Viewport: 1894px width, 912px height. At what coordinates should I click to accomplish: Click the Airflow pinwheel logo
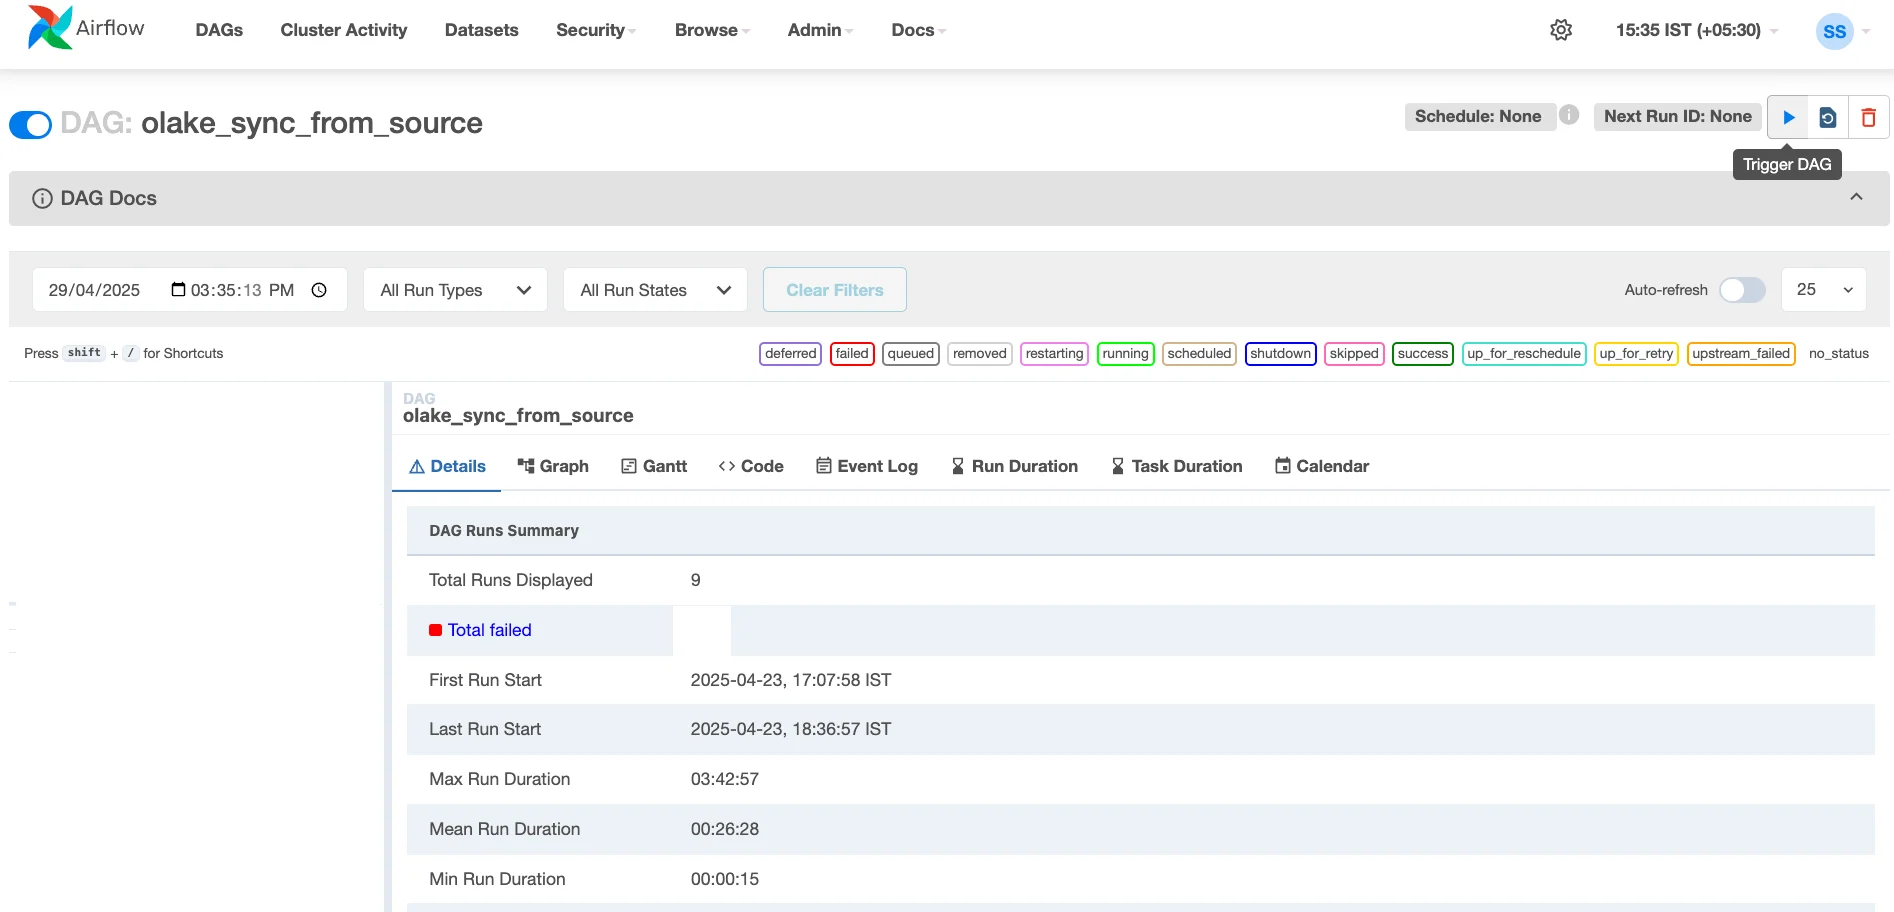pyautogui.click(x=50, y=28)
